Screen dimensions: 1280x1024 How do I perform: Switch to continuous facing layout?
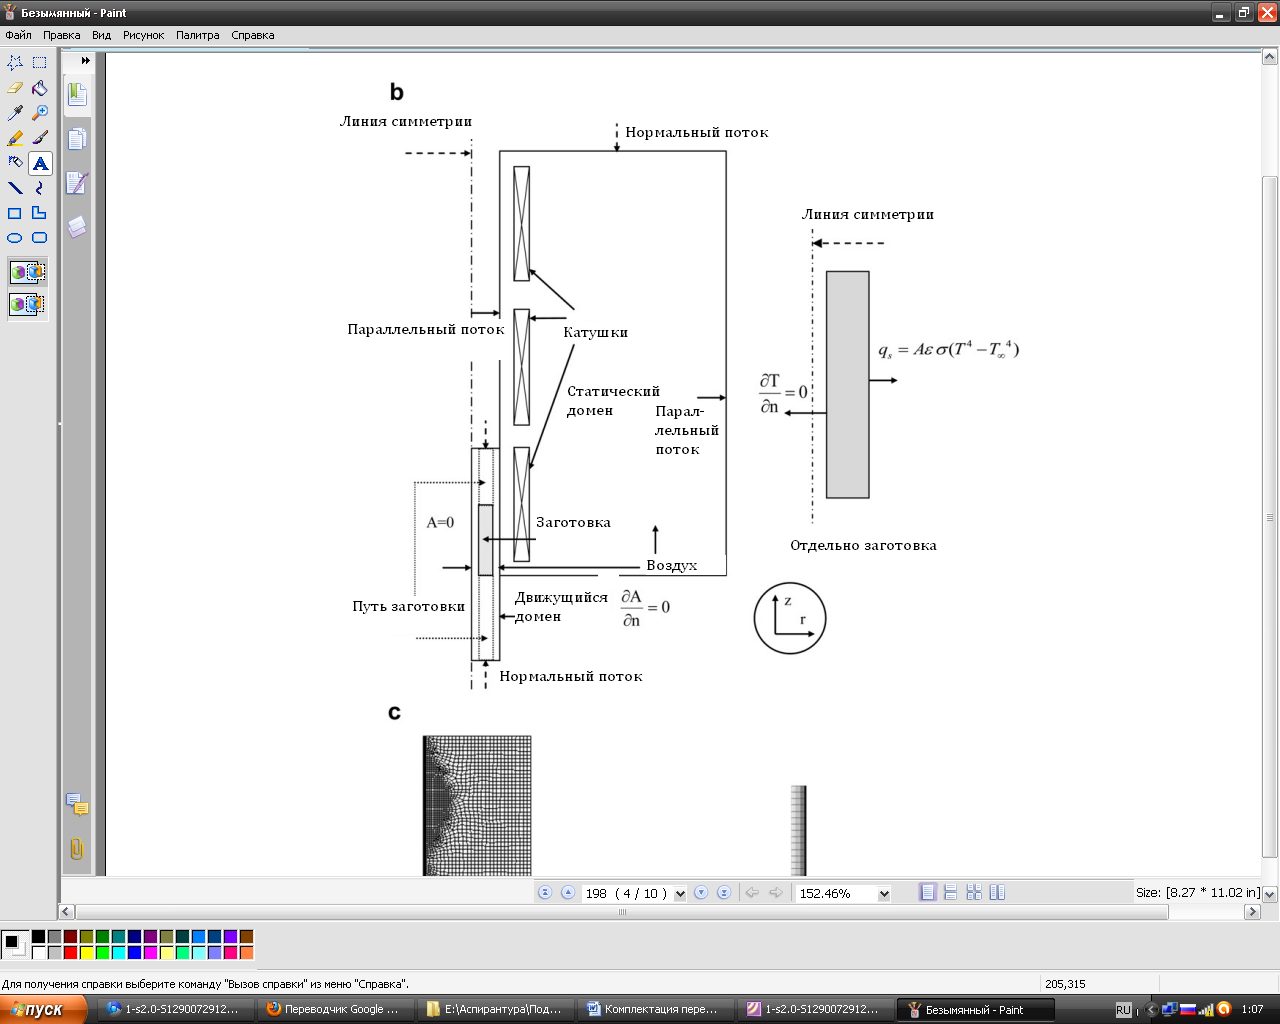click(x=974, y=893)
